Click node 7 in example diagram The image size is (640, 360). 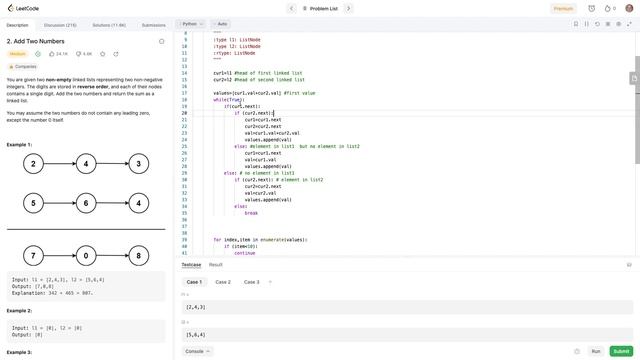tap(33, 256)
